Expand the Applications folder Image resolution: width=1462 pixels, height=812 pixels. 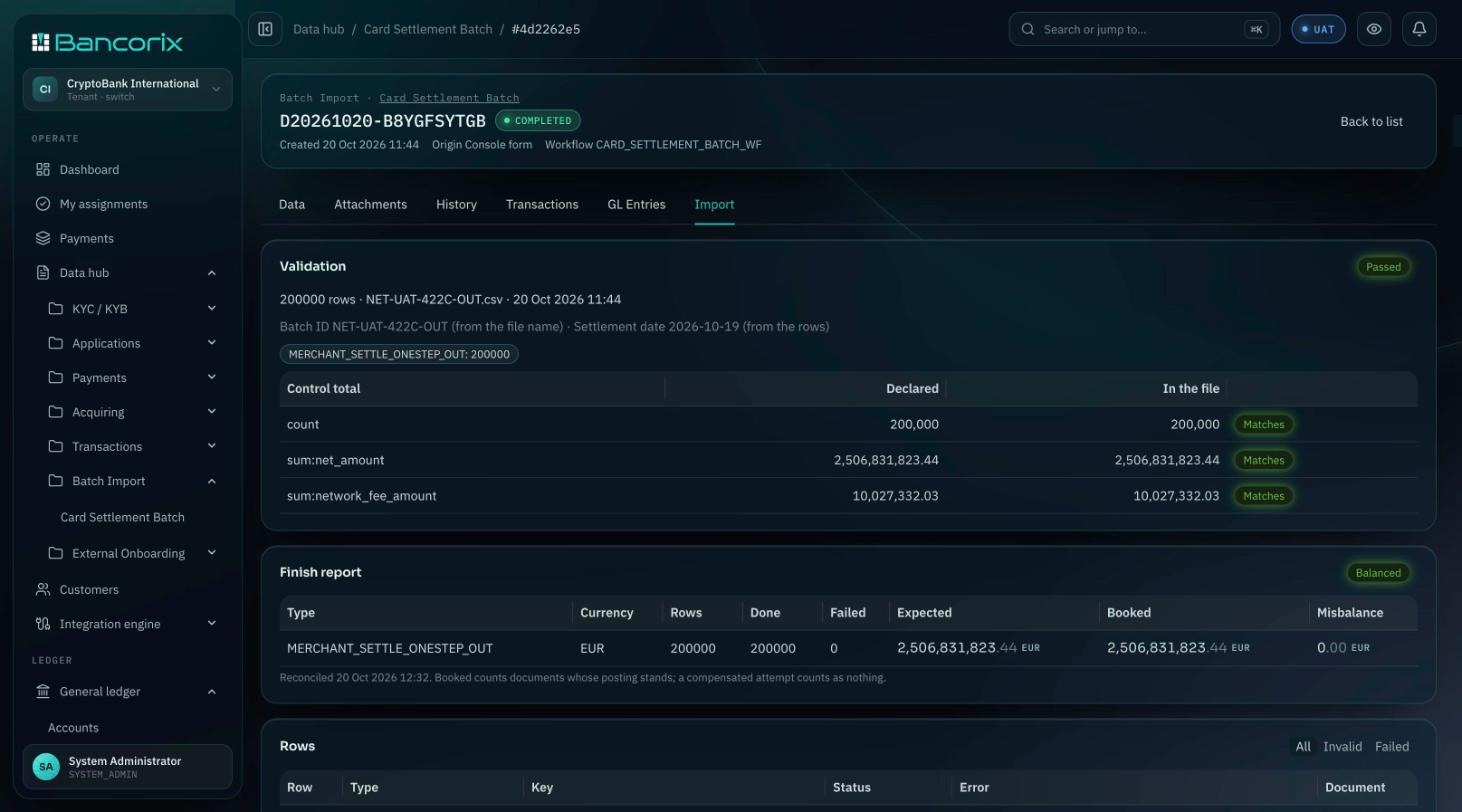[x=212, y=343]
